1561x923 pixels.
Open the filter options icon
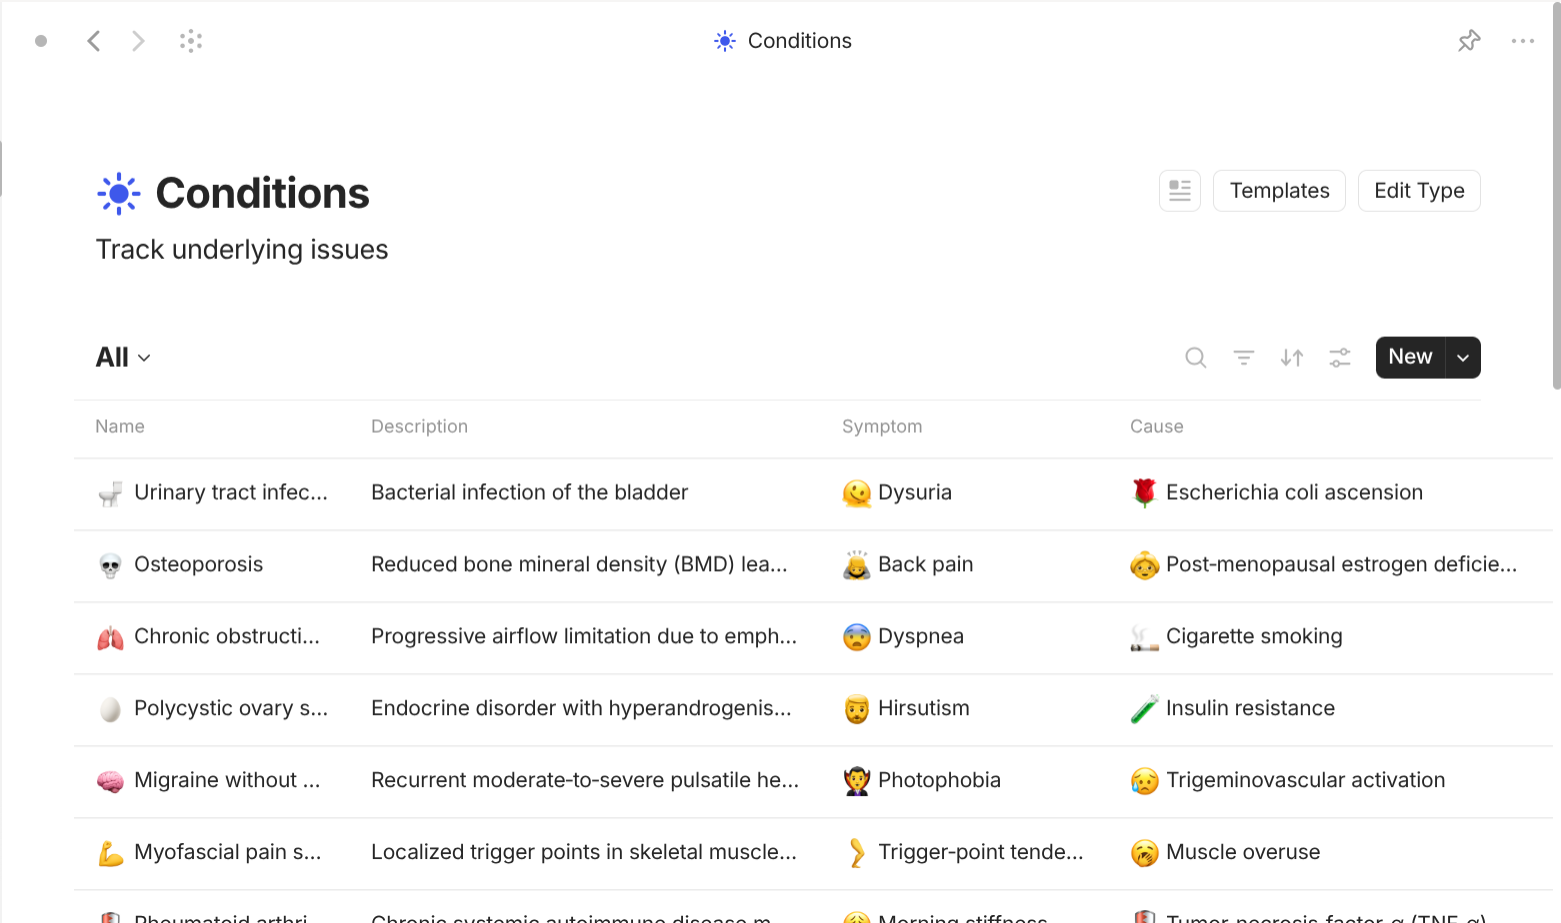1243,357
